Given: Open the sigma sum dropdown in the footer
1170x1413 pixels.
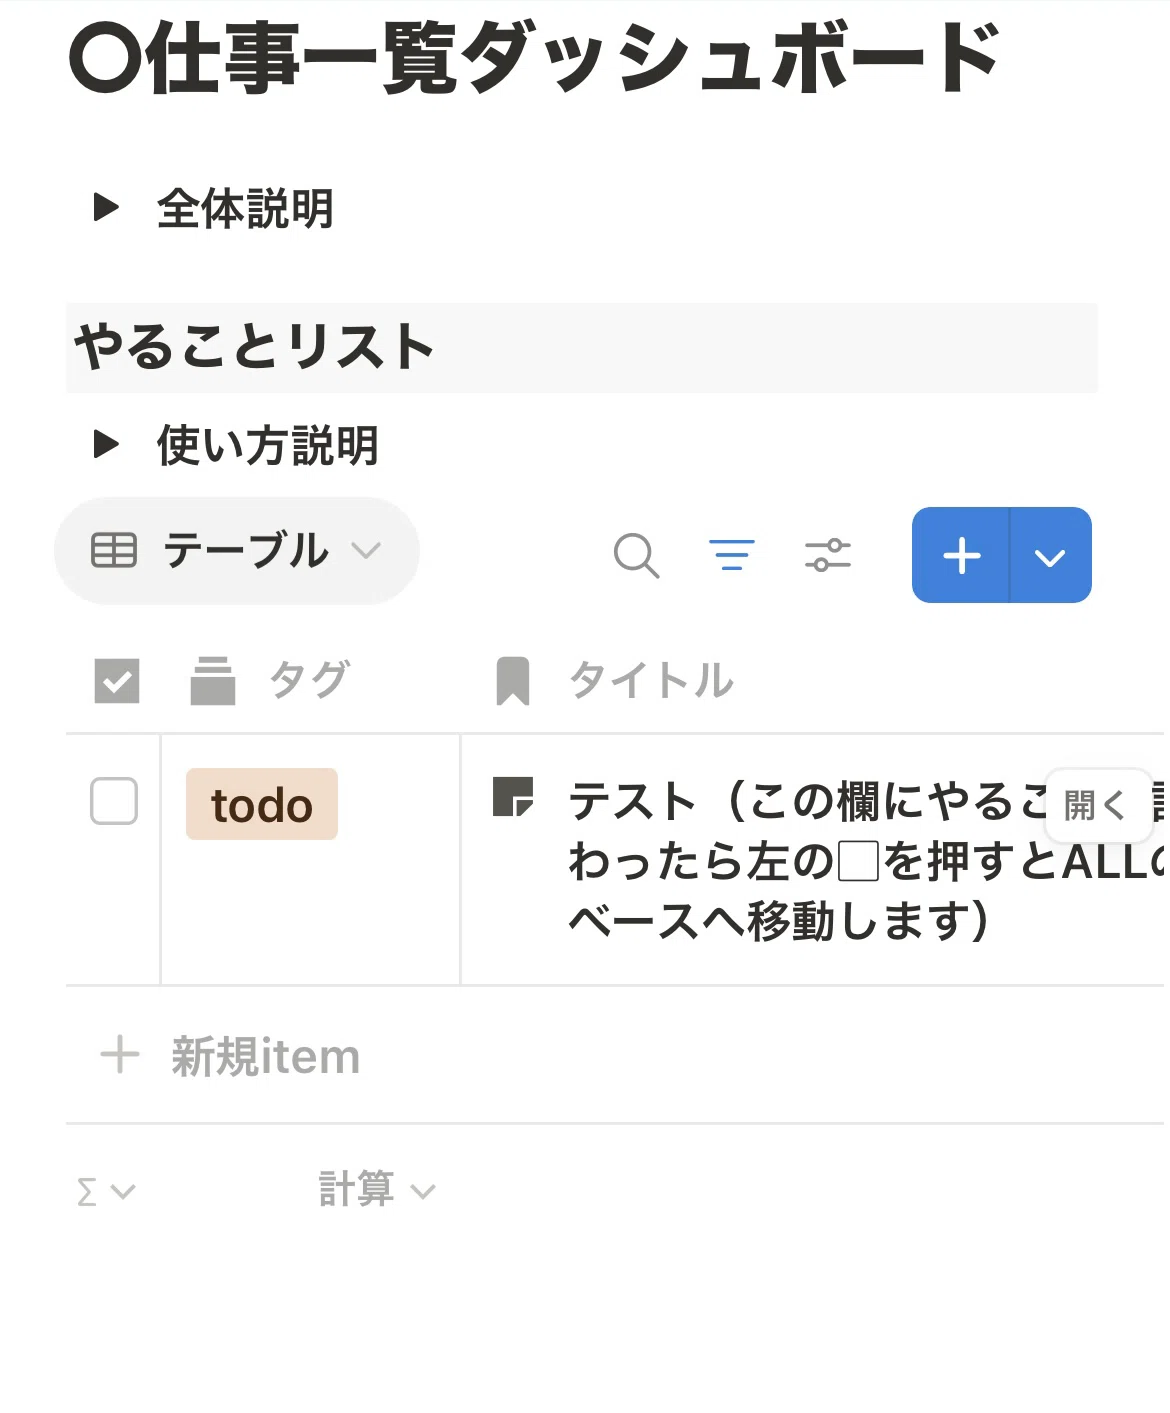Looking at the screenshot, I should click(x=105, y=1191).
